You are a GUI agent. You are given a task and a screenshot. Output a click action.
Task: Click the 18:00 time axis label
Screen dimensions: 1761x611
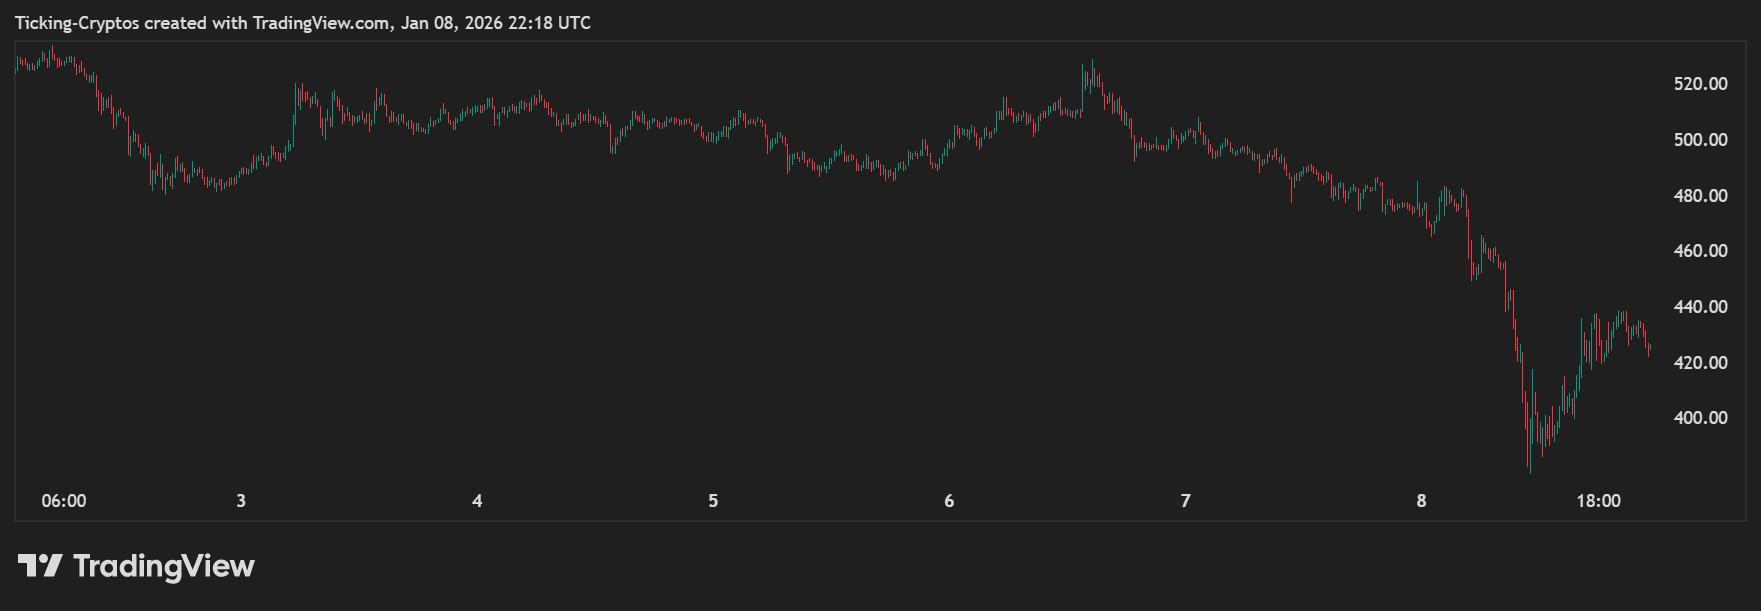(1598, 501)
